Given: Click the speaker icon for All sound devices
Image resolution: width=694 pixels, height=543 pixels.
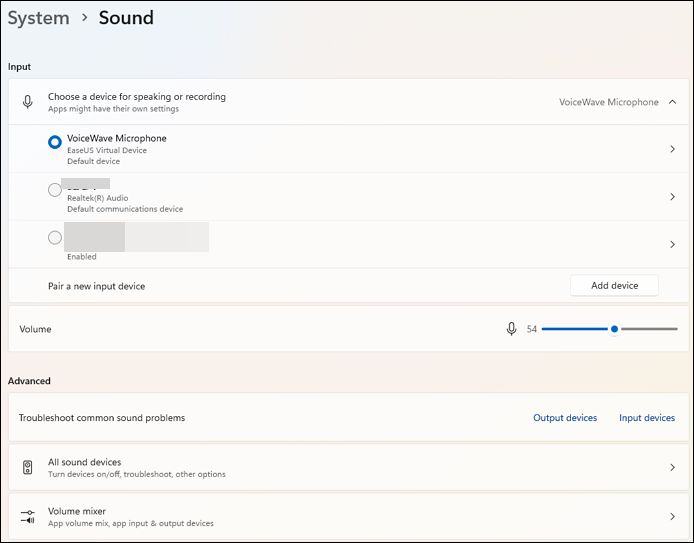Looking at the screenshot, I should pyautogui.click(x=28, y=467).
